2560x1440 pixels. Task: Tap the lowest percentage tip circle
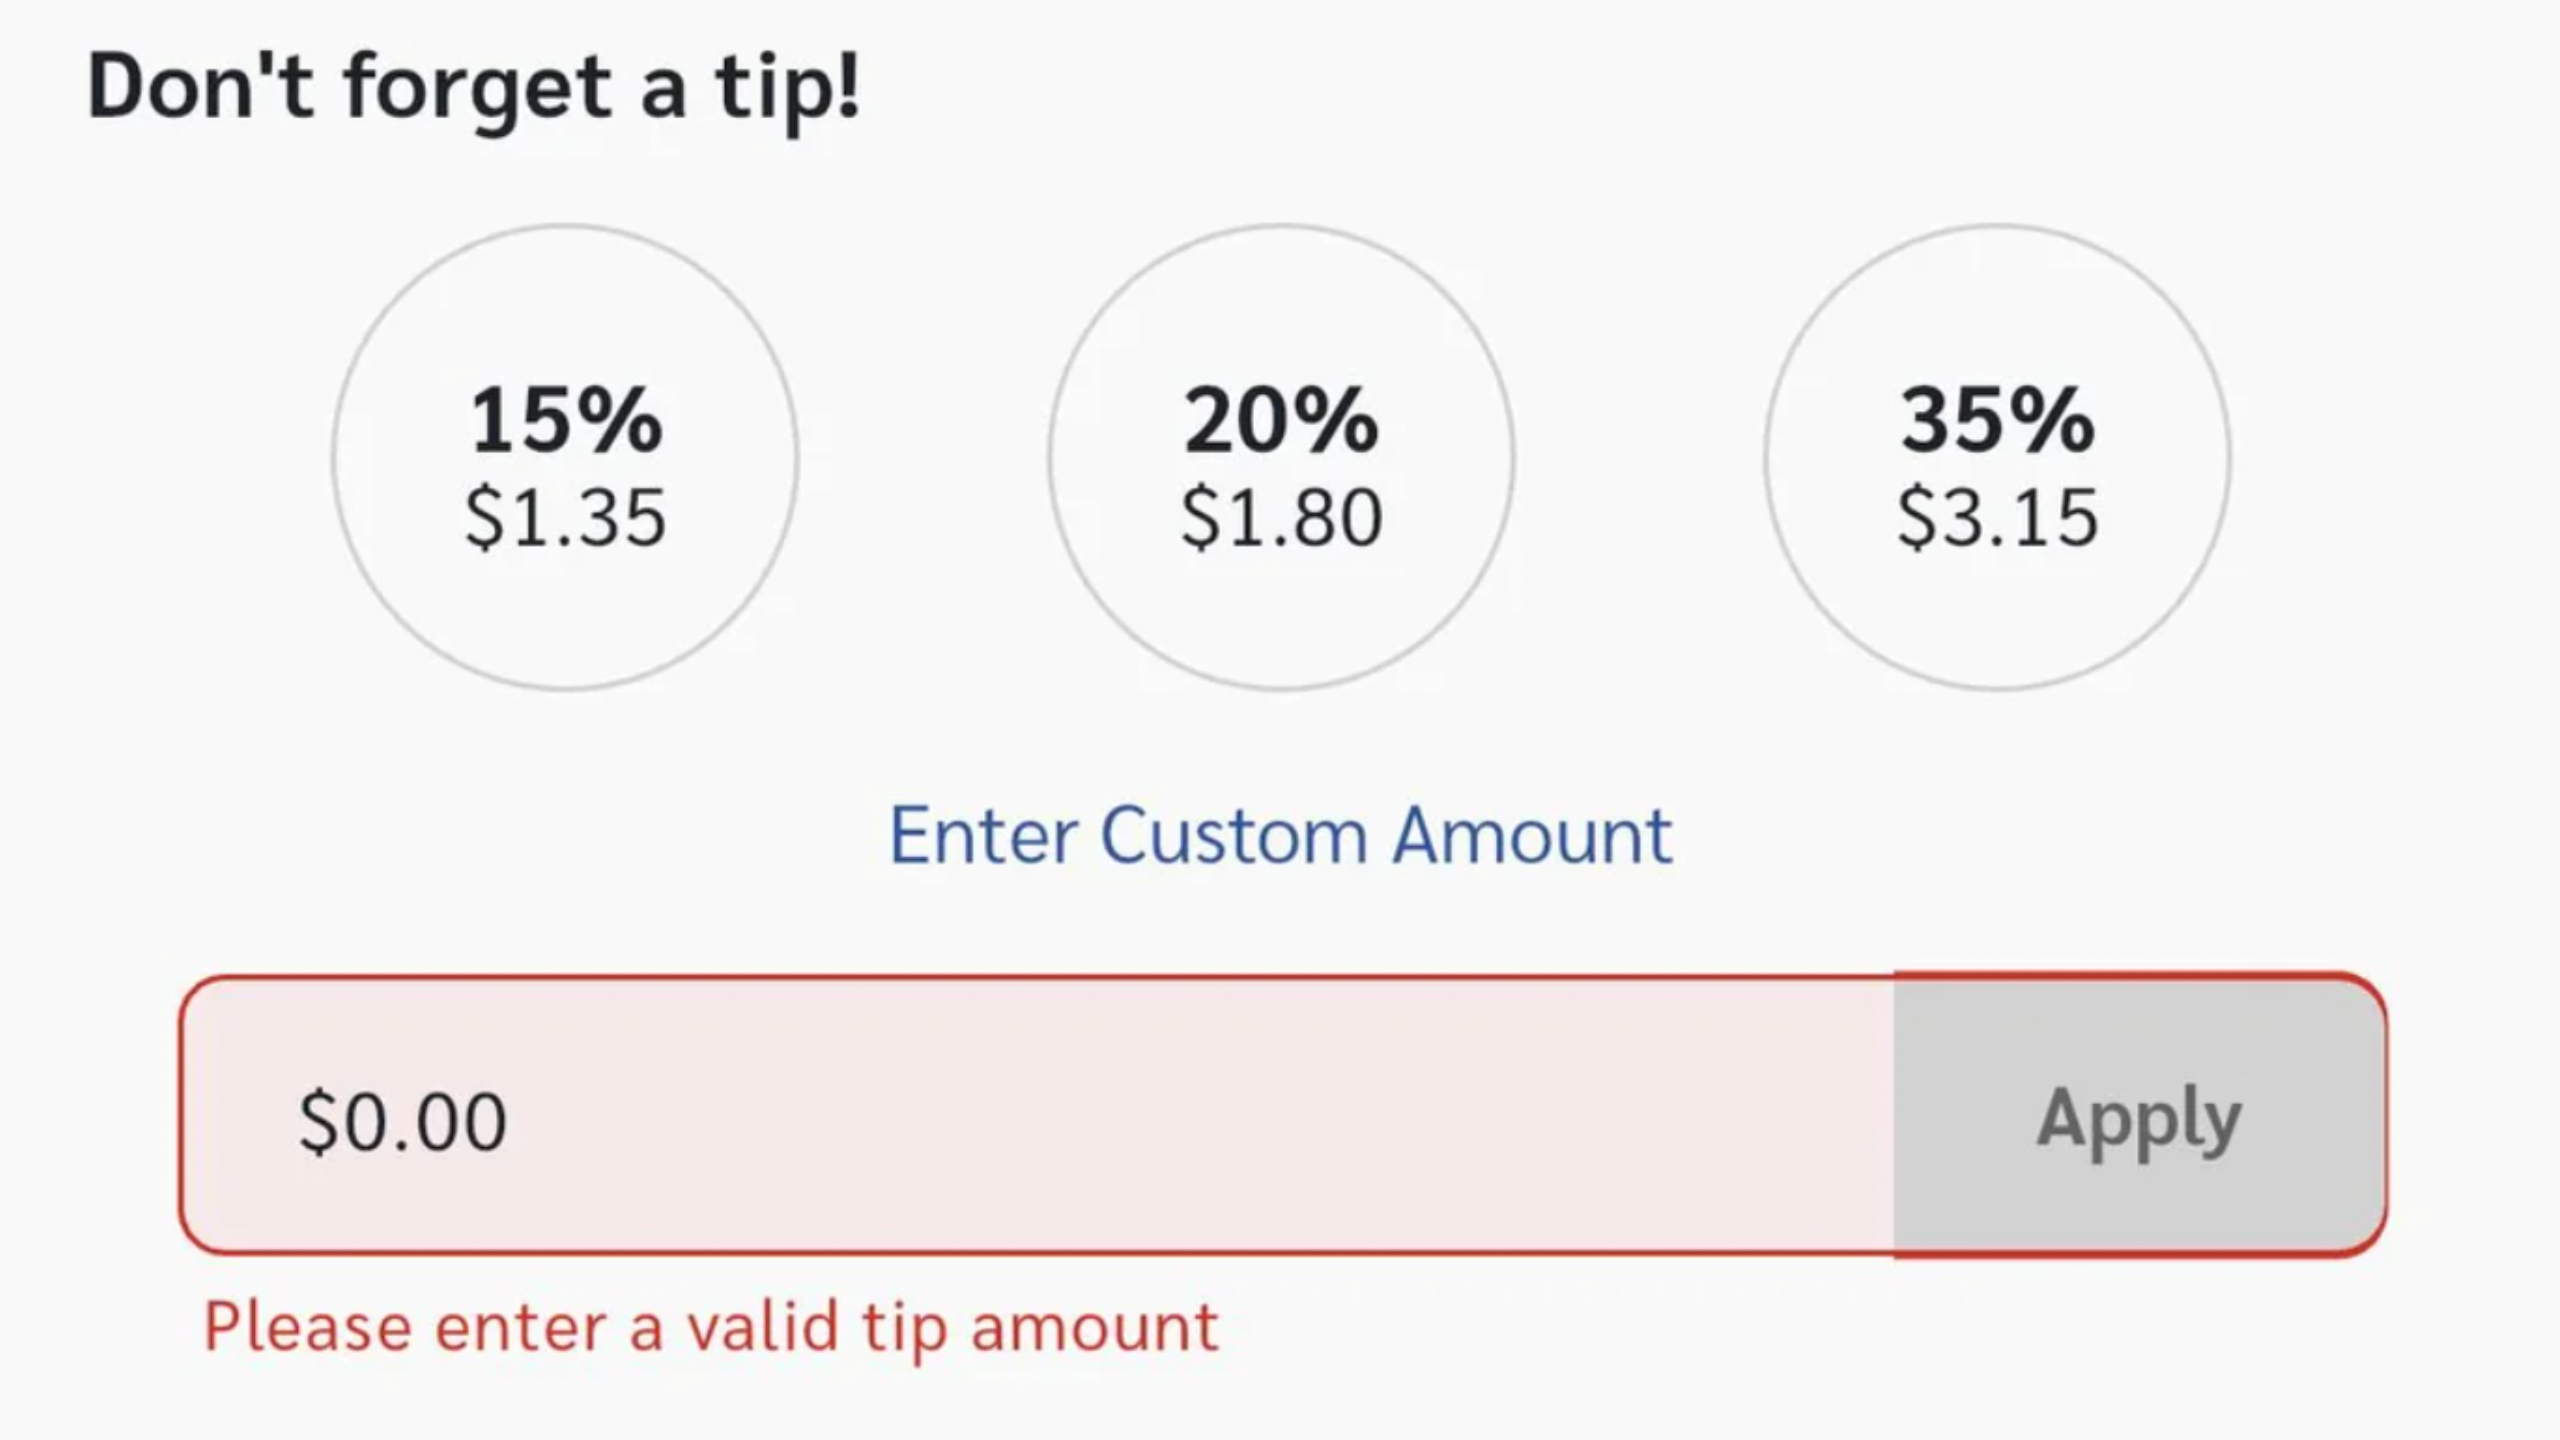[565, 460]
